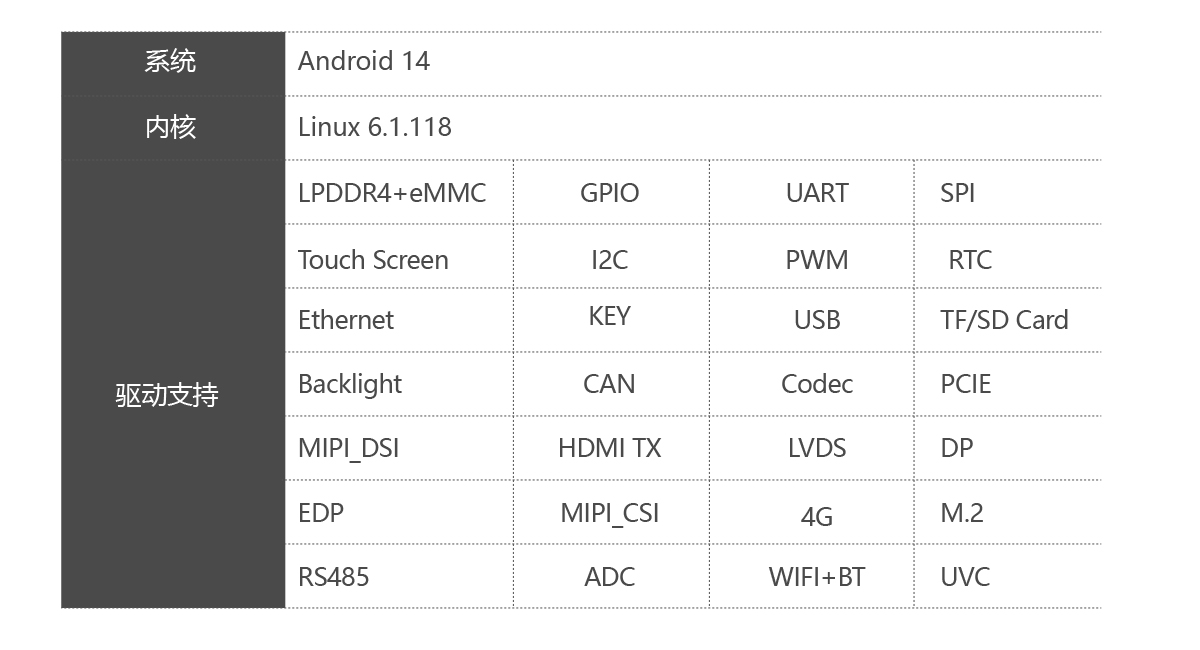Click the Backlight driver entry
1200x650 pixels.
point(350,384)
